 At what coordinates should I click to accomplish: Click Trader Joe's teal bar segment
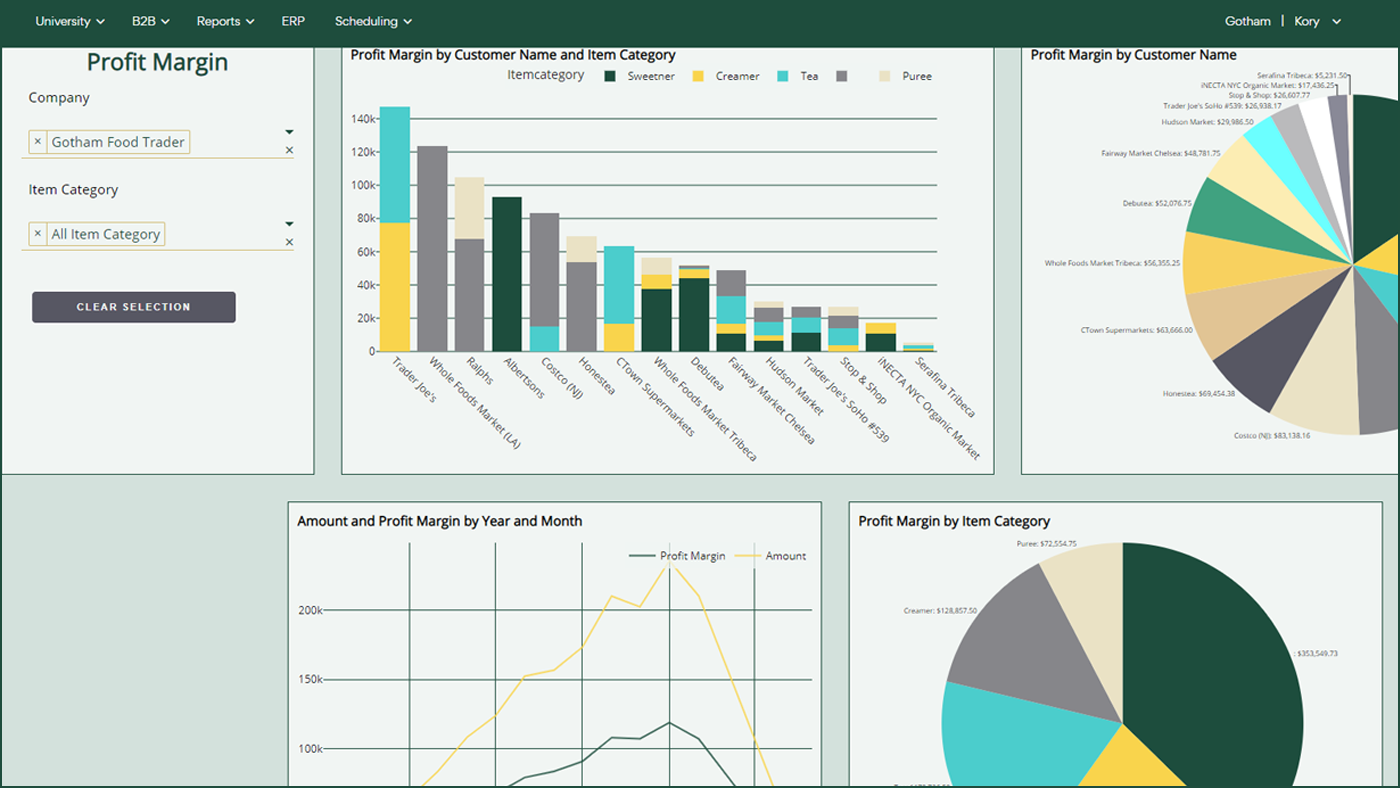pyautogui.click(x=395, y=165)
